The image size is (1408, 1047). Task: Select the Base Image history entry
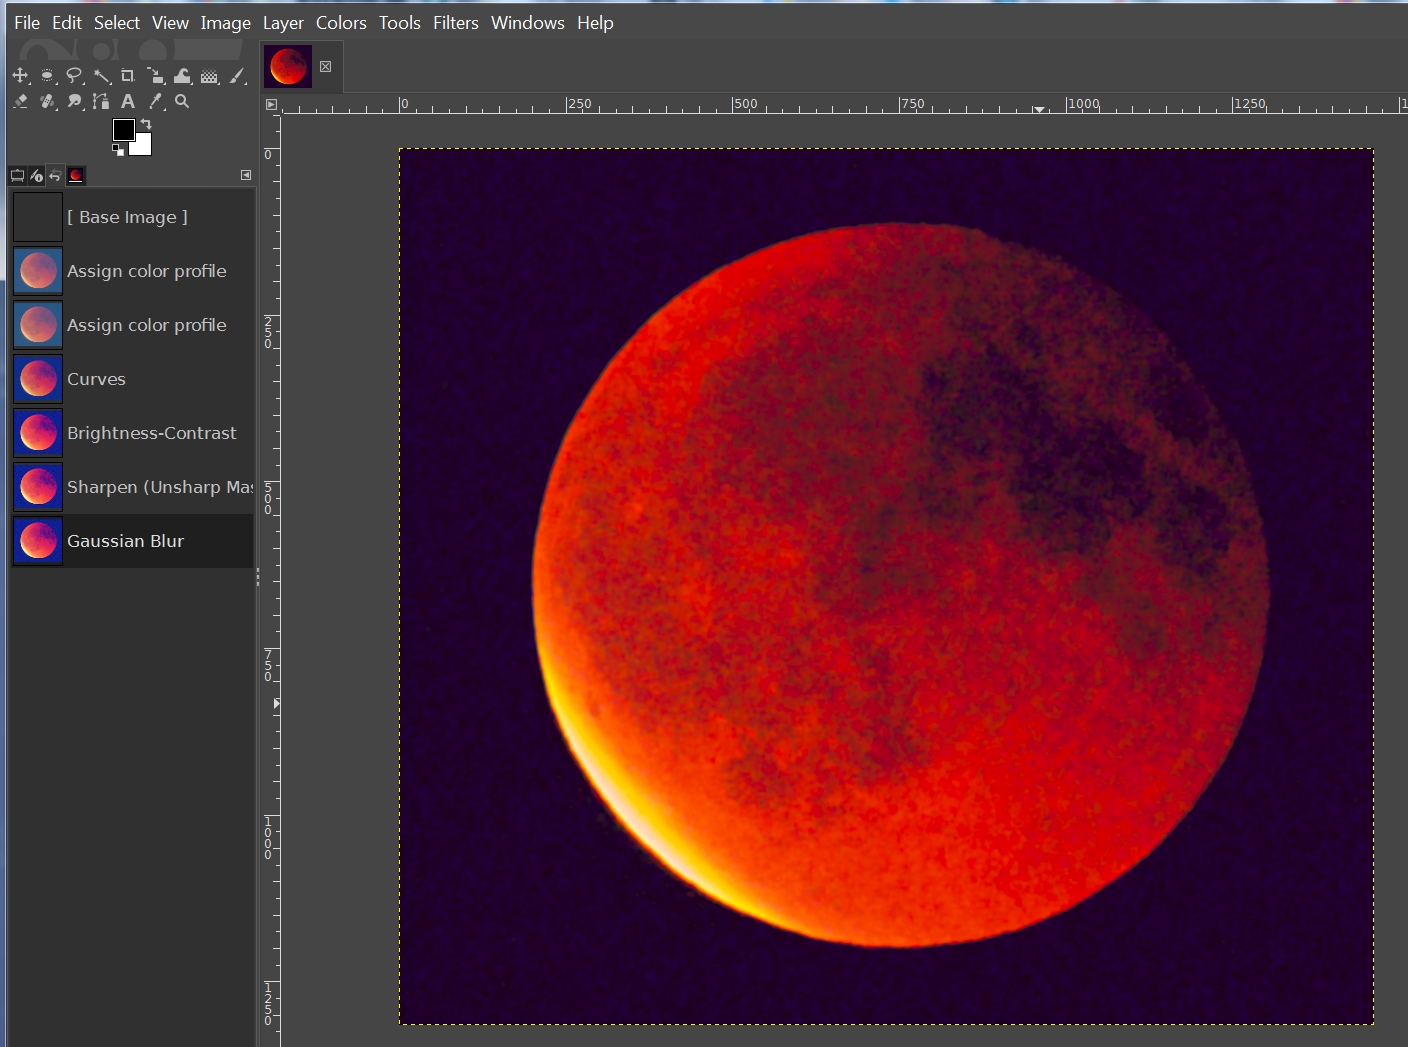[x=127, y=217]
